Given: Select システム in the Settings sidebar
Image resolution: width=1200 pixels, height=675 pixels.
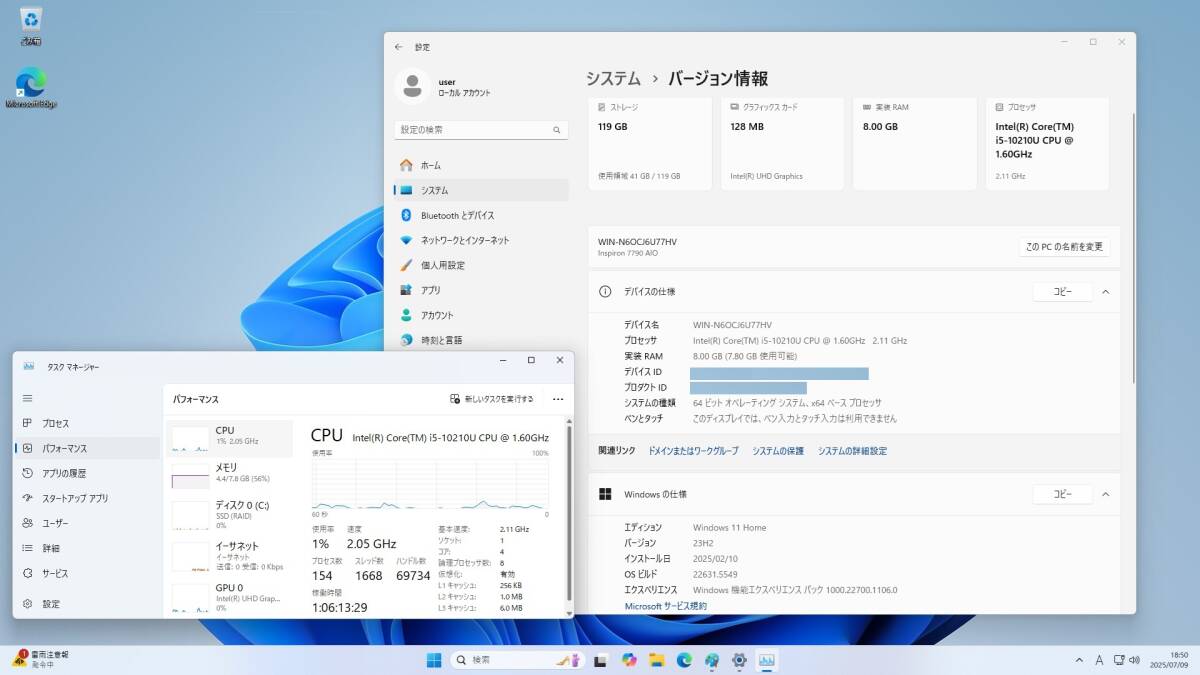Looking at the screenshot, I should coord(481,190).
